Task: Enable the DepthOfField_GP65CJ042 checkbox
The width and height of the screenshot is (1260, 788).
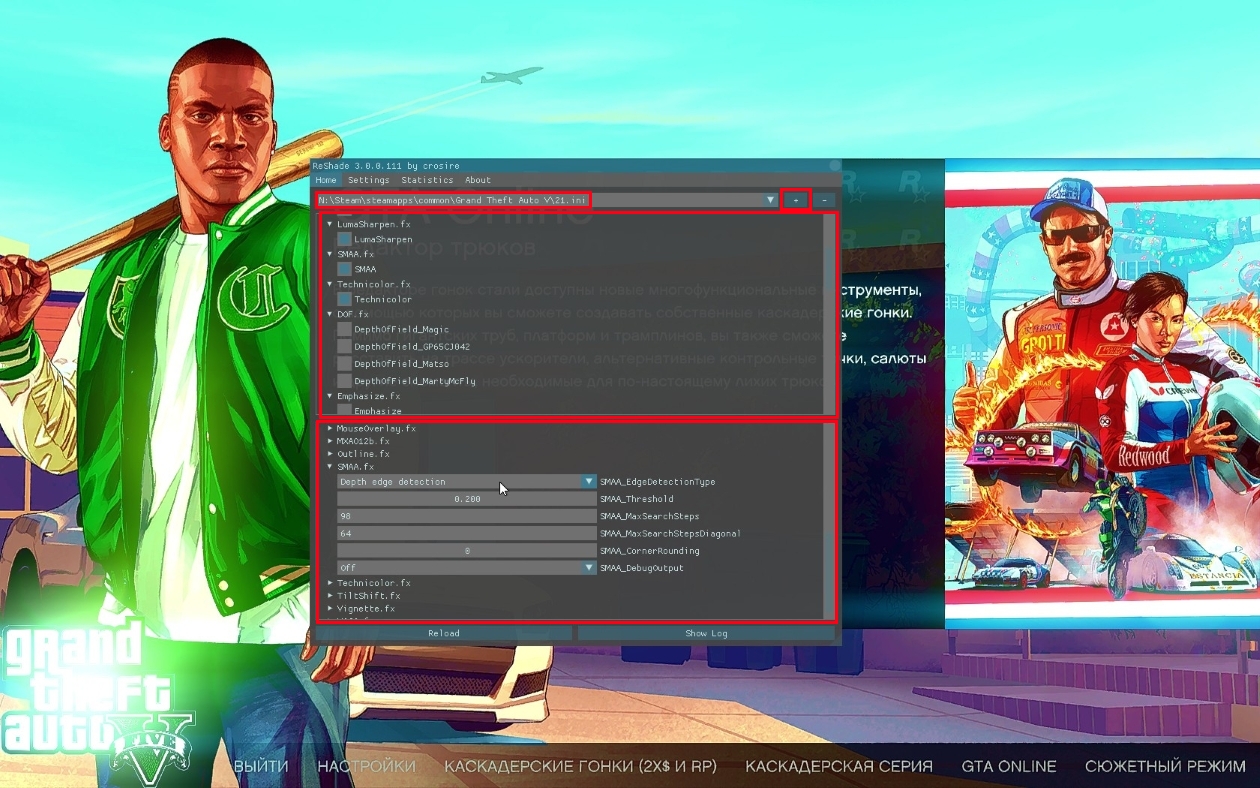Action: click(344, 346)
